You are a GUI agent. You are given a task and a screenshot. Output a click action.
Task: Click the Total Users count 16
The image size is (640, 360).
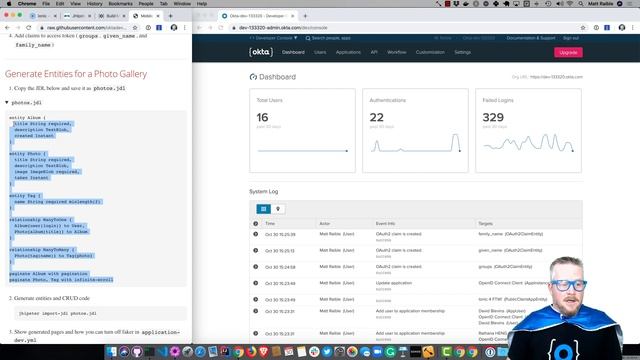pos(262,118)
